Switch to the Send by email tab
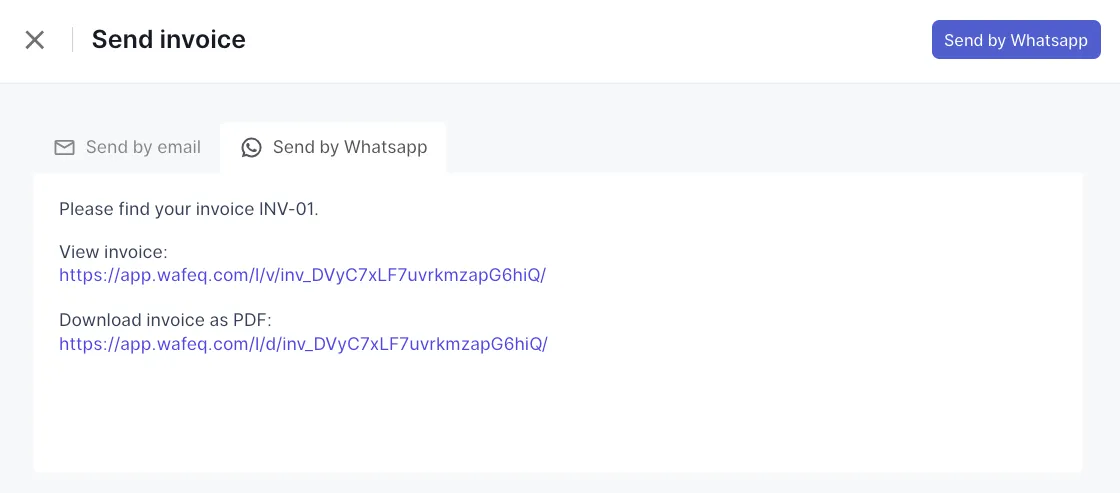Image resolution: width=1120 pixels, height=493 pixels. [x=143, y=148]
